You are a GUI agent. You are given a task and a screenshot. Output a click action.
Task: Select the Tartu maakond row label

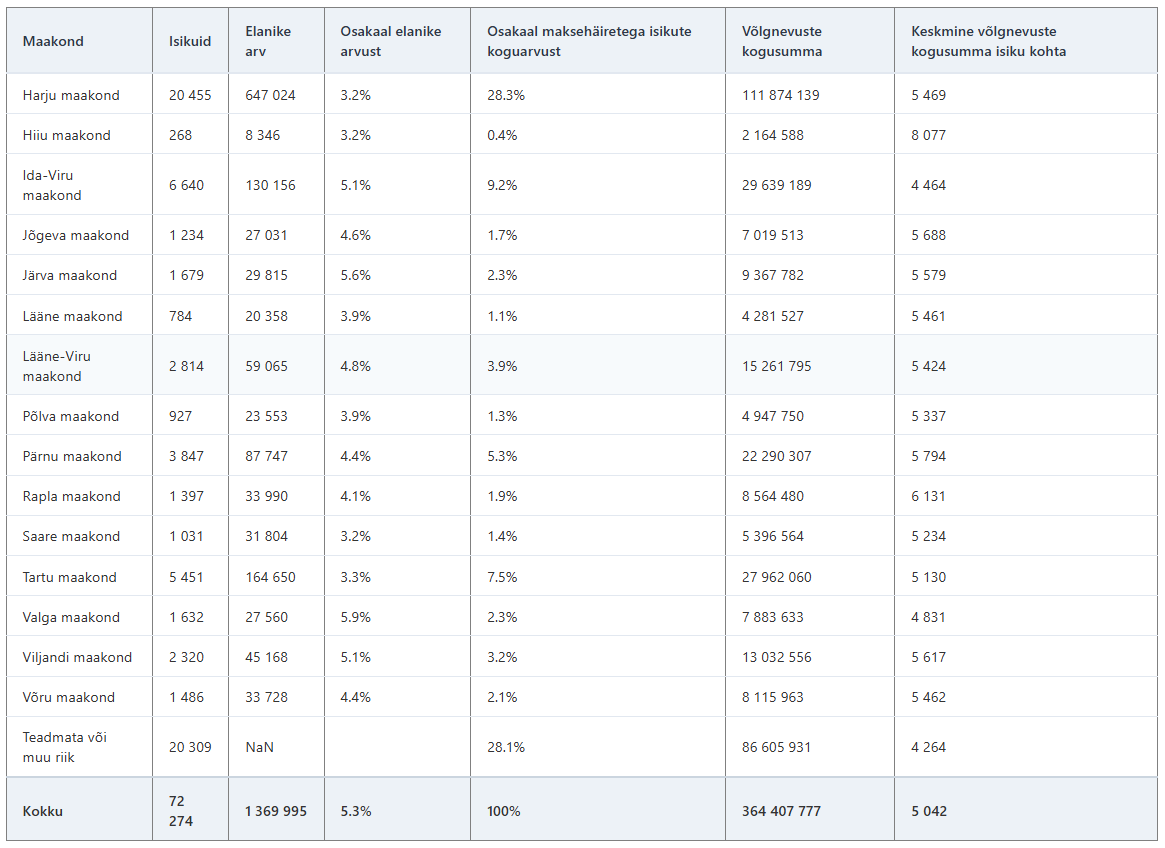tap(70, 577)
